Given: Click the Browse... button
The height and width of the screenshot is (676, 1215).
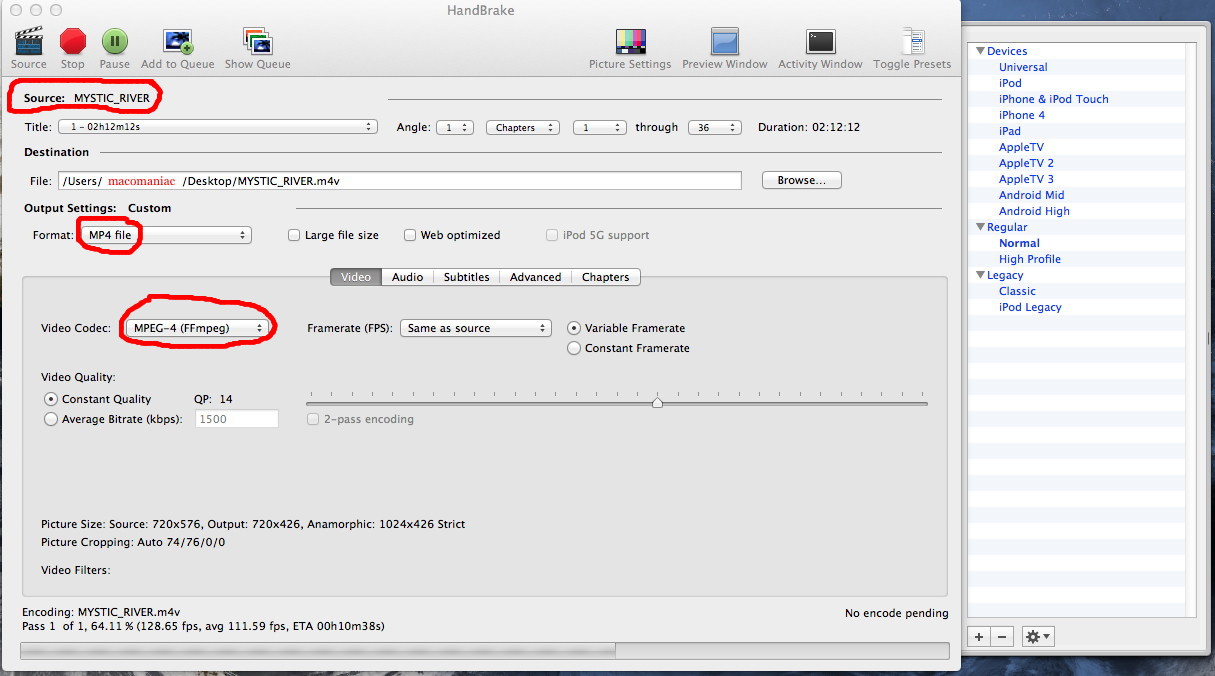Looking at the screenshot, I should coord(802,180).
